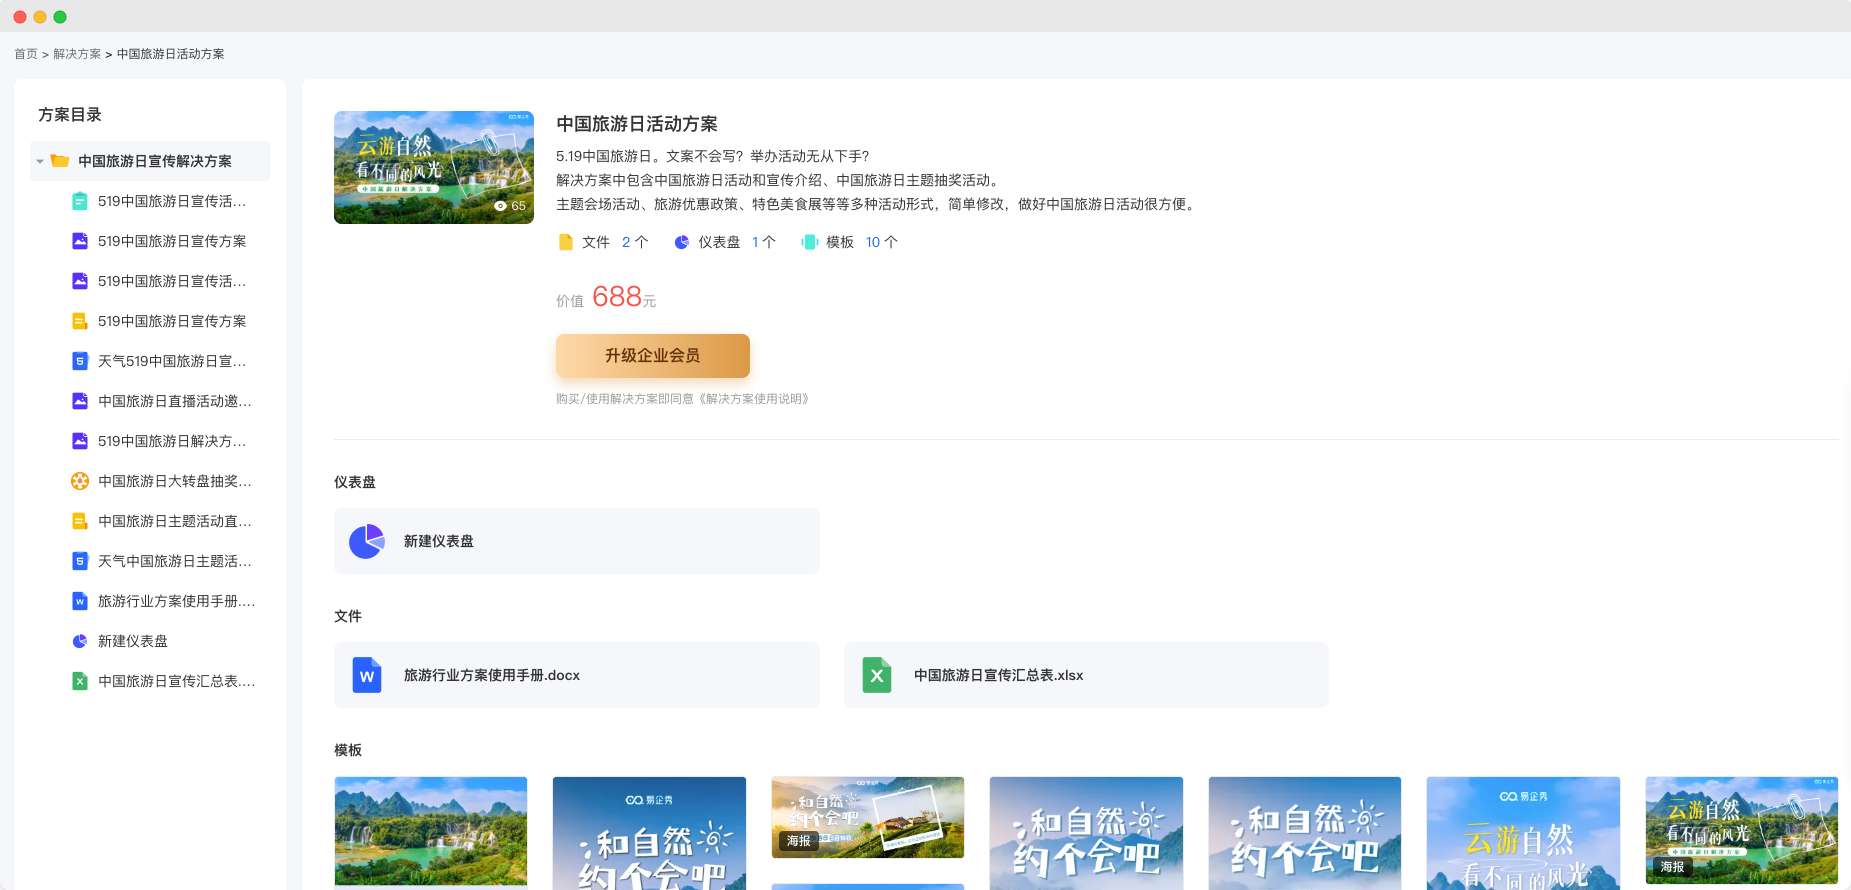This screenshot has width=1851, height=890.
Task: Click 中国旅游日活动方案 title heading
Action: tap(637, 124)
